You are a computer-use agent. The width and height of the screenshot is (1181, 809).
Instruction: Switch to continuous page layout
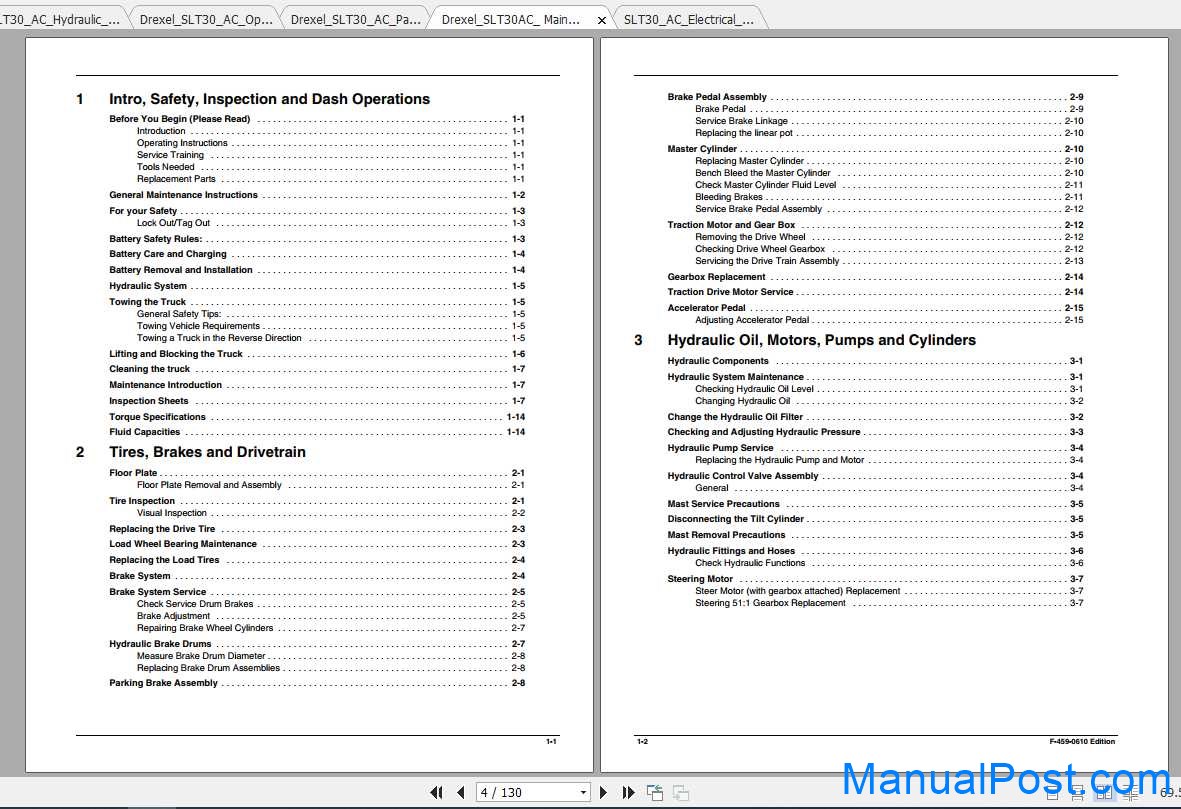(x=1078, y=793)
